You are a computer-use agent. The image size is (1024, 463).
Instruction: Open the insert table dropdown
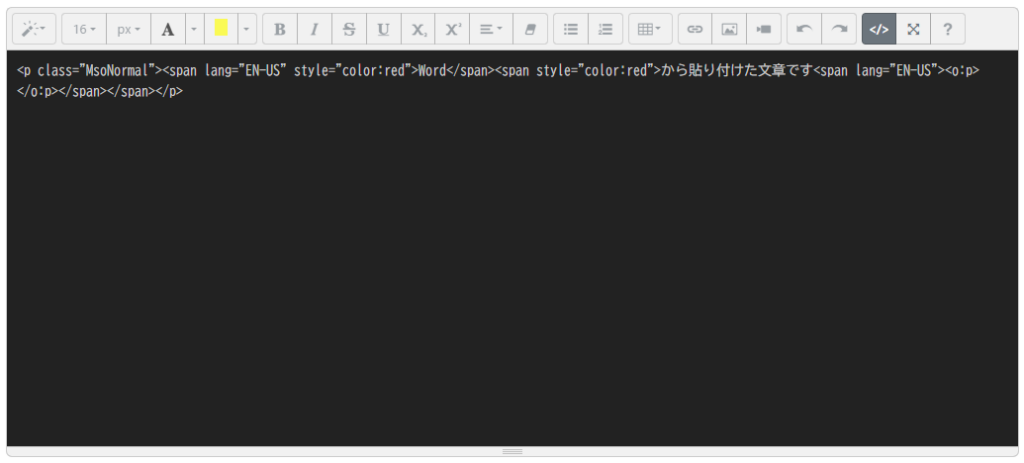[x=650, y=29]
